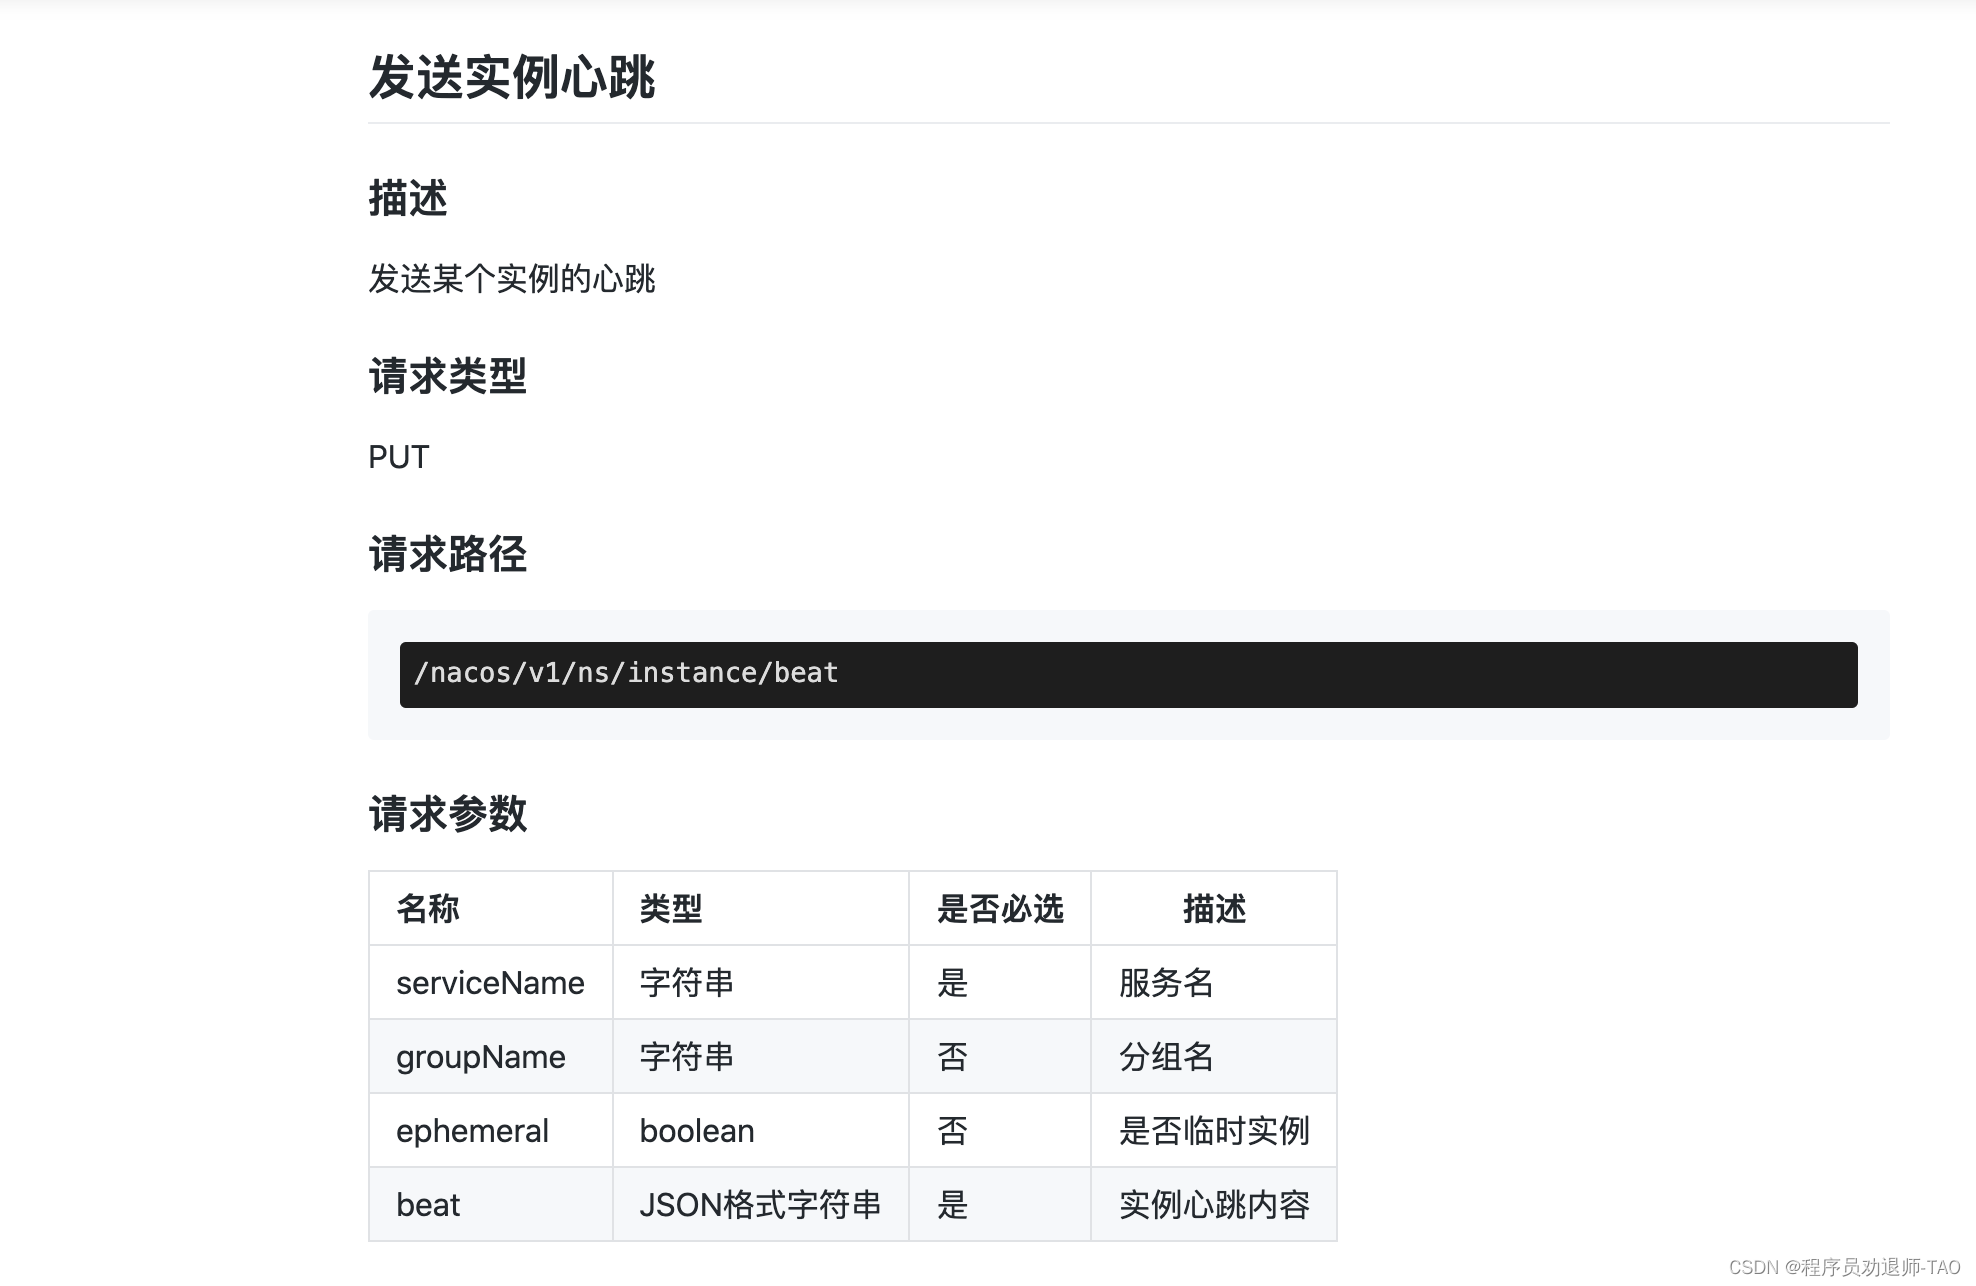Click the 请求类型 section heading
Screen dimensions: 1976x1286
447,376
